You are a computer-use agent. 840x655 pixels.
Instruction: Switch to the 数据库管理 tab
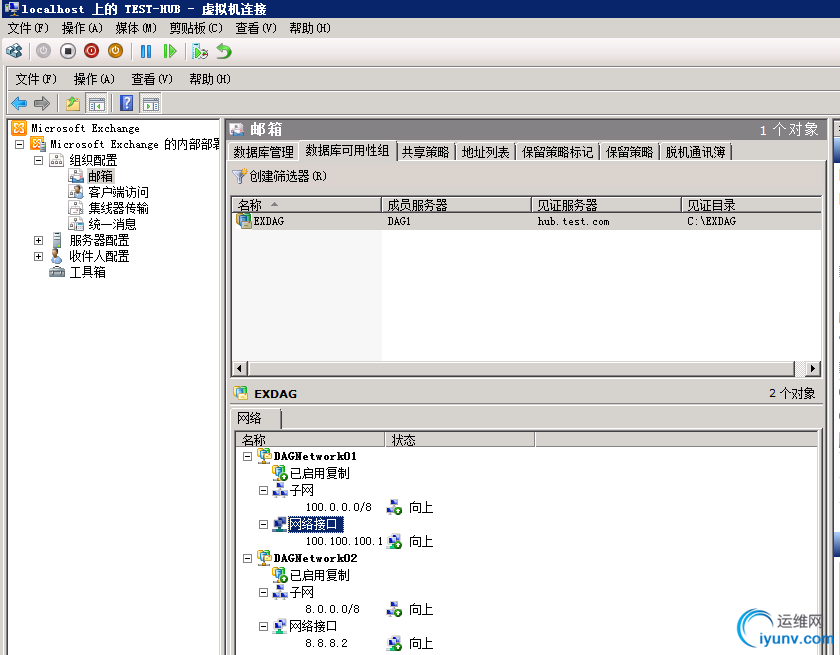[263, 152]
